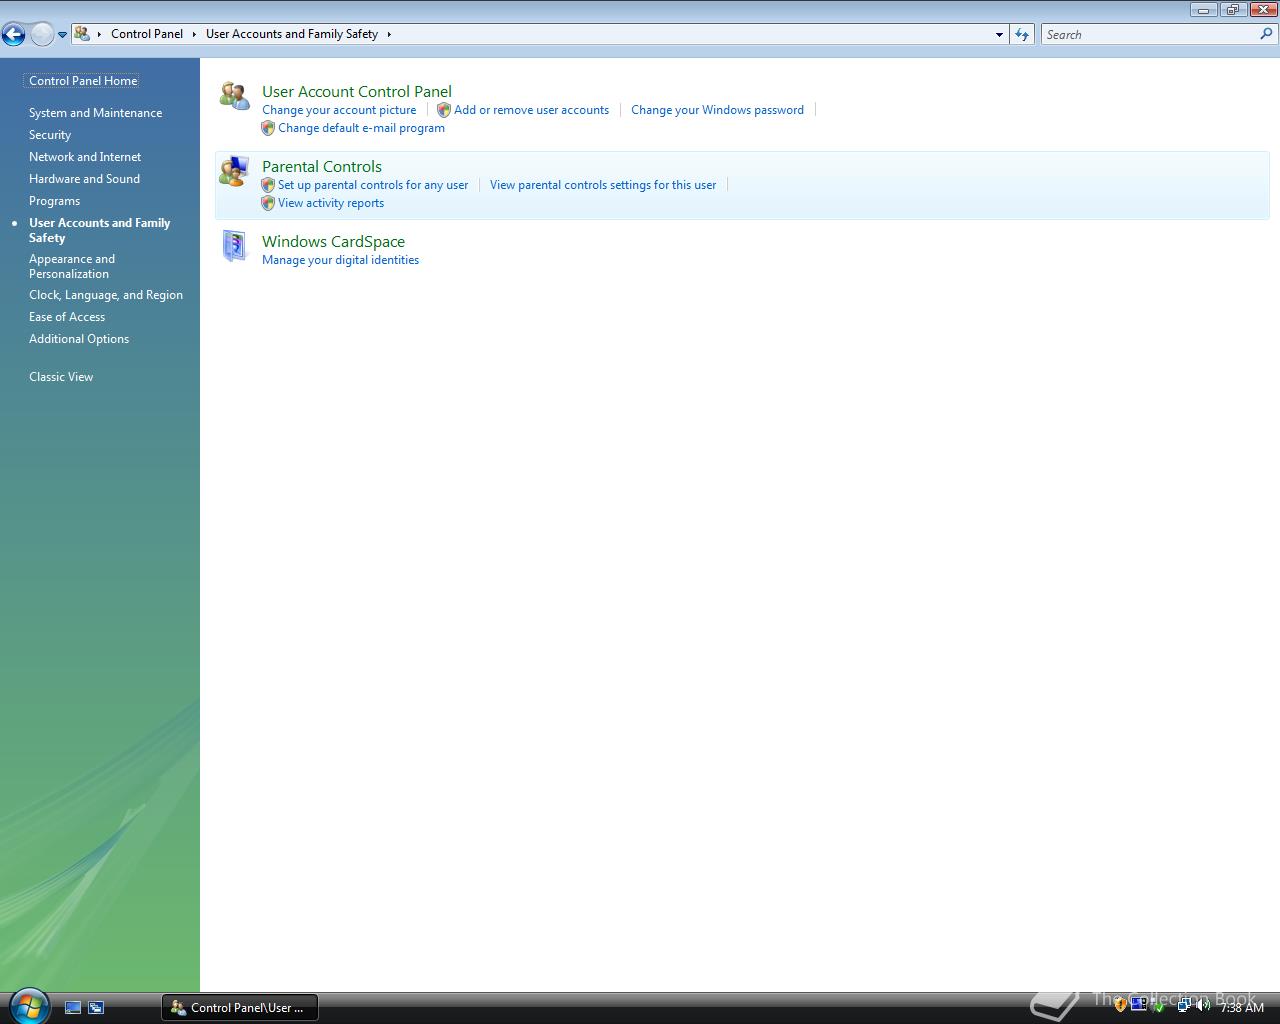The image size is (1280, 1024).
Task: Click Change your Windows password
Action: point(717,110)
